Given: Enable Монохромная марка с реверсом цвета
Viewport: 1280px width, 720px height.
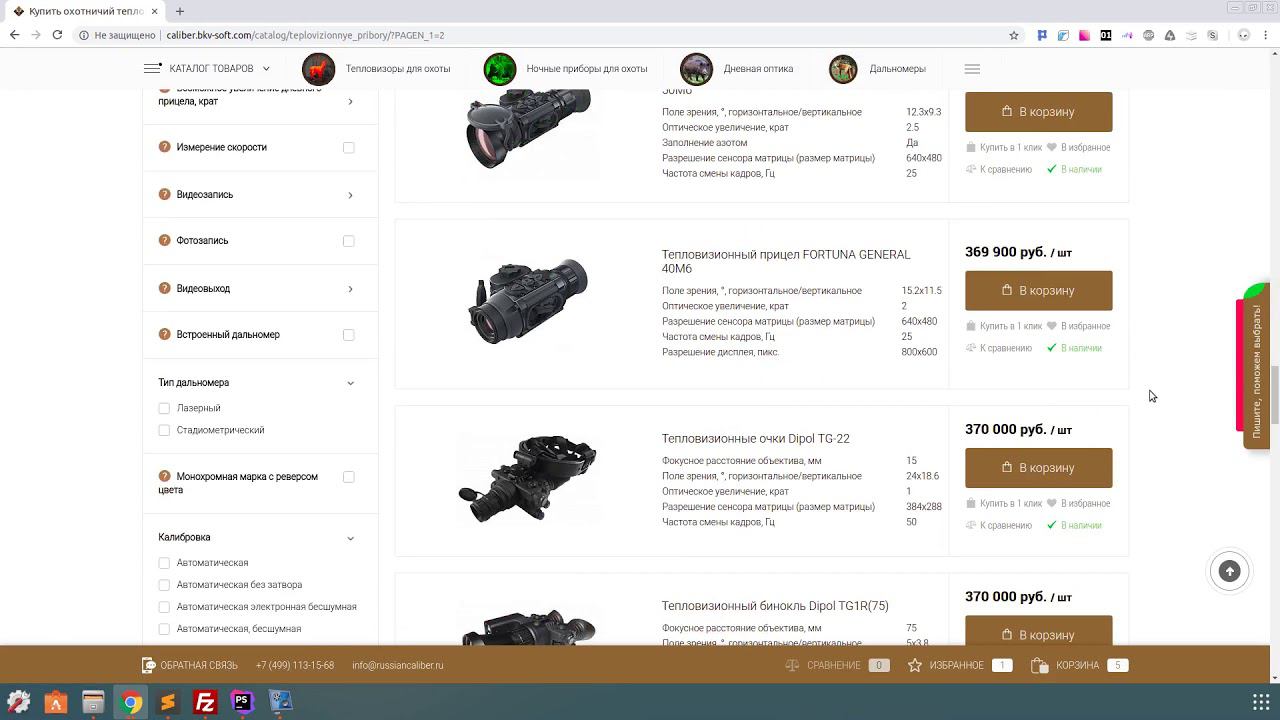Looking at the screenshot, I should pos(349,477).
